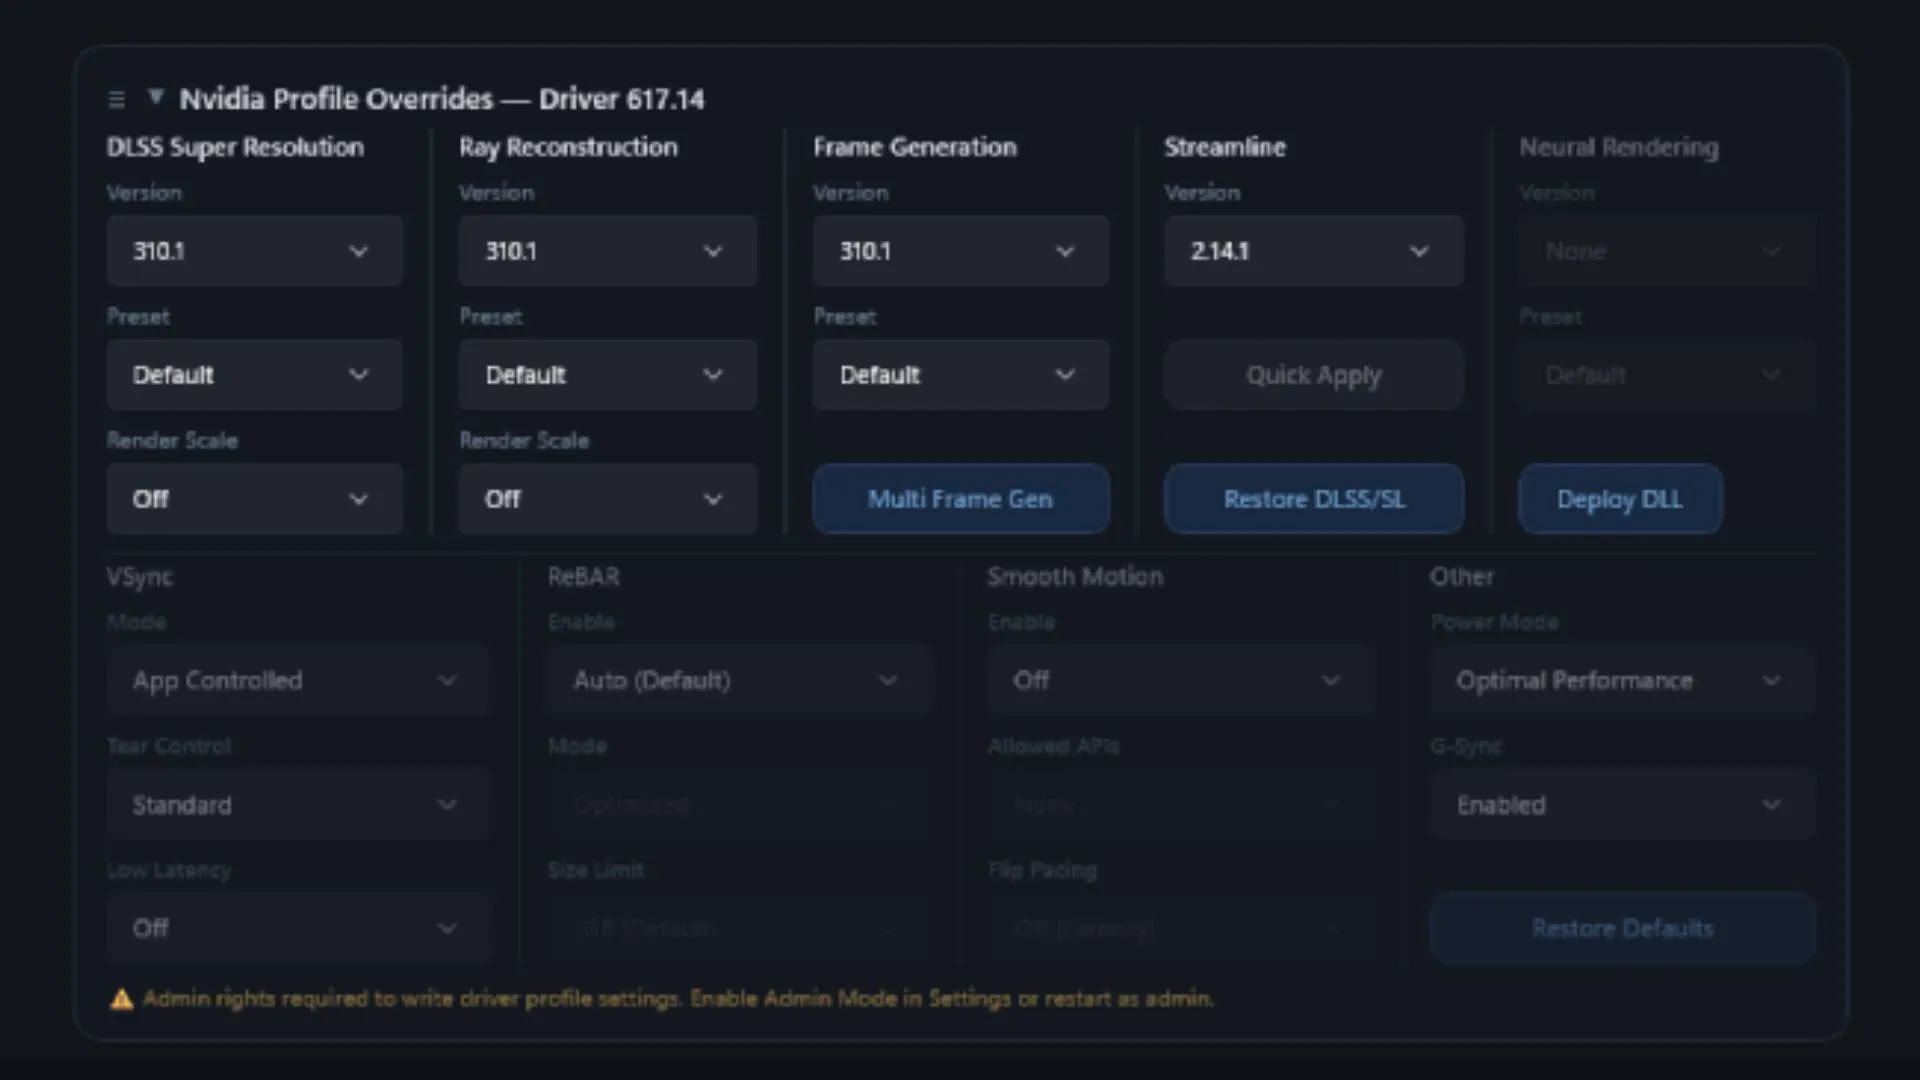This screenshot has width=1920, height=1080.
Task: Click the Multi Frame Gen button
Action: pos(960,499)
